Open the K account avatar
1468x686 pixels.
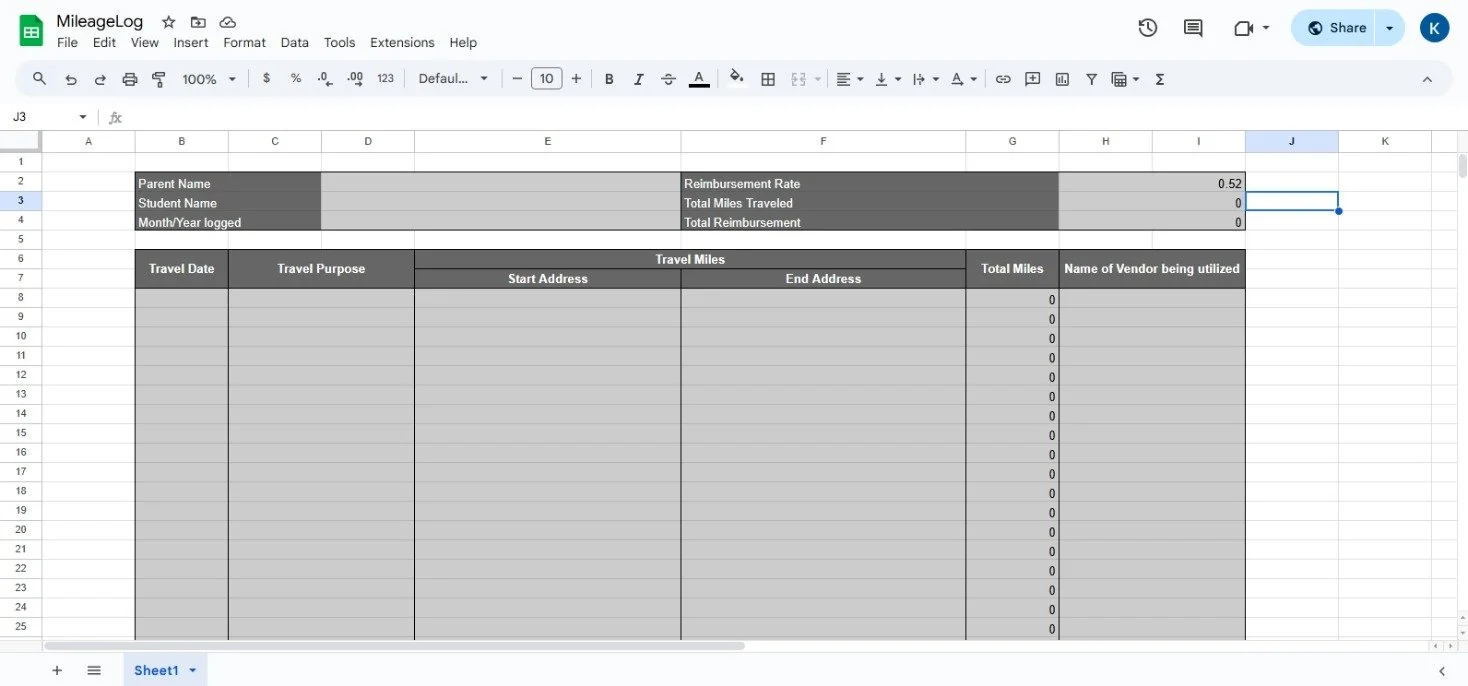[x=1434, y=28]
